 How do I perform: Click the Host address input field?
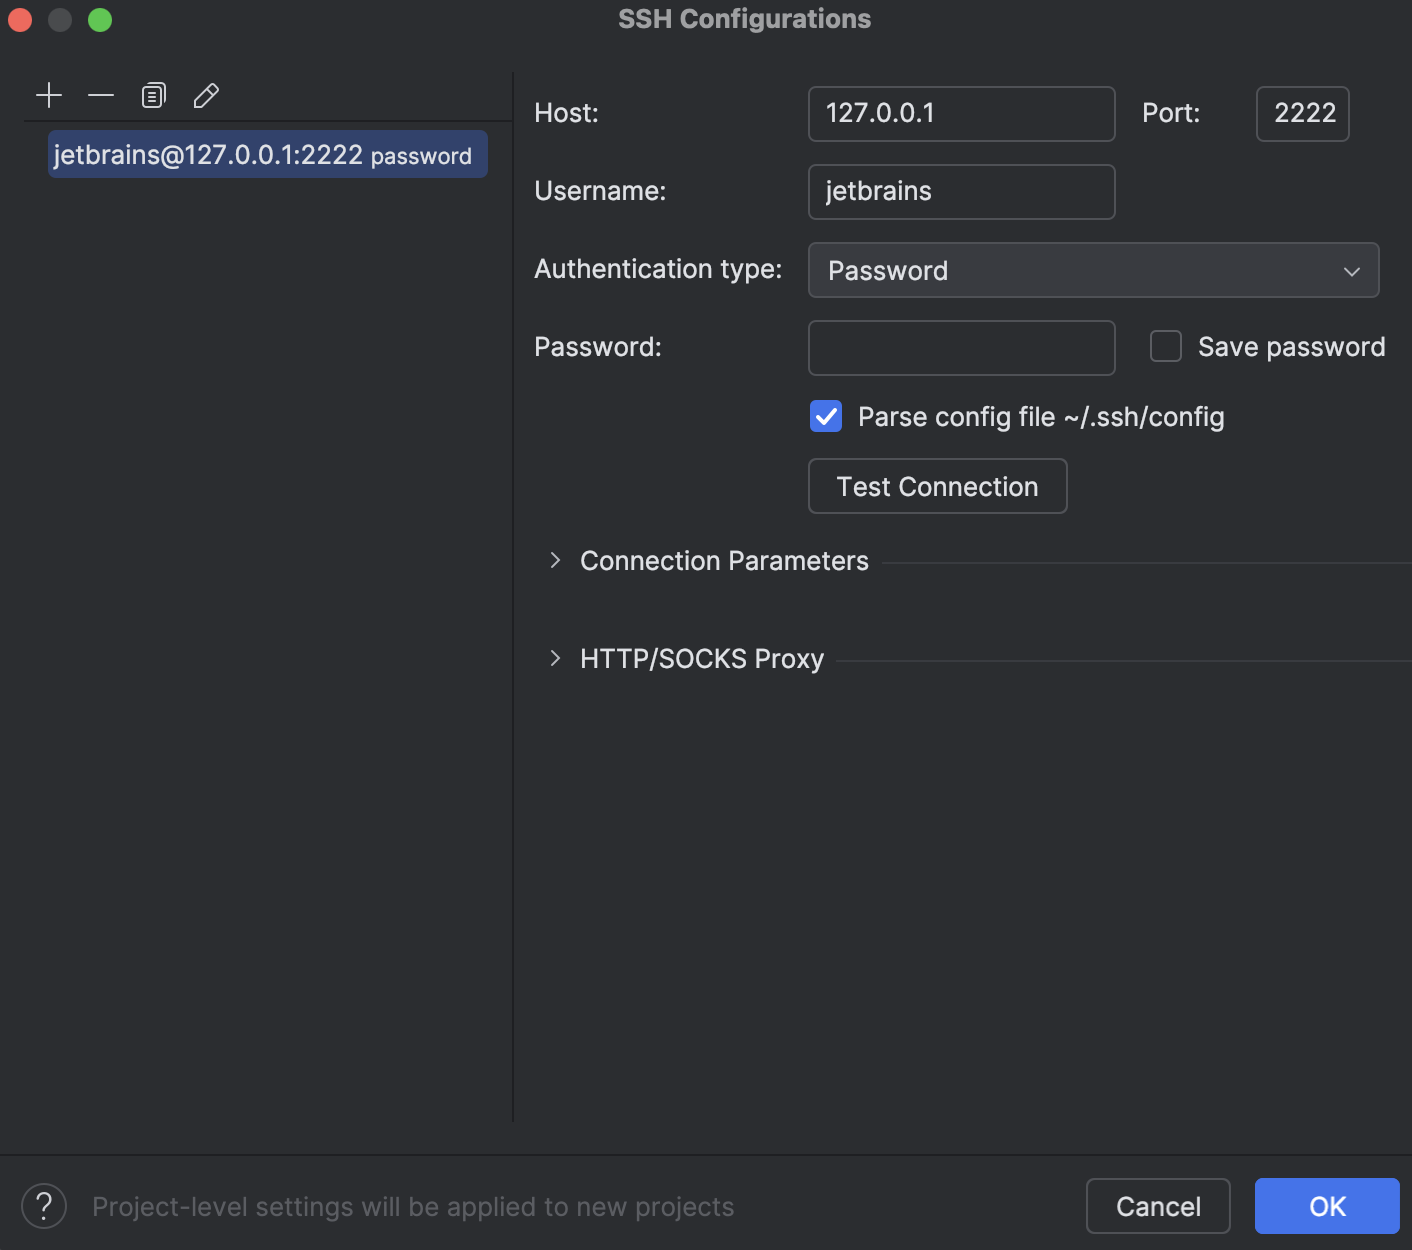click(x=960, y=113)
